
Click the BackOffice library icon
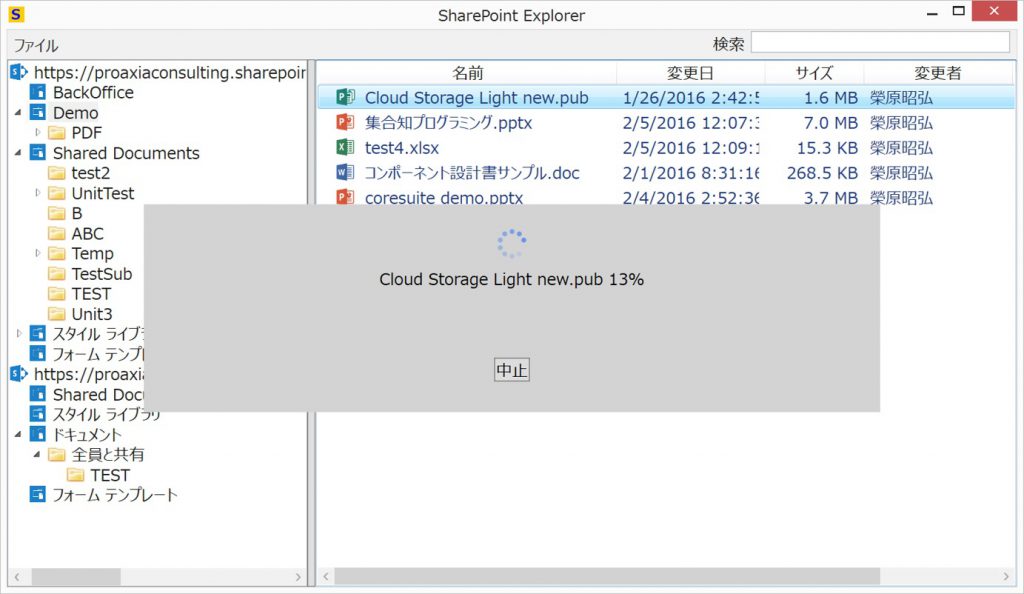(x=38, y=93)
